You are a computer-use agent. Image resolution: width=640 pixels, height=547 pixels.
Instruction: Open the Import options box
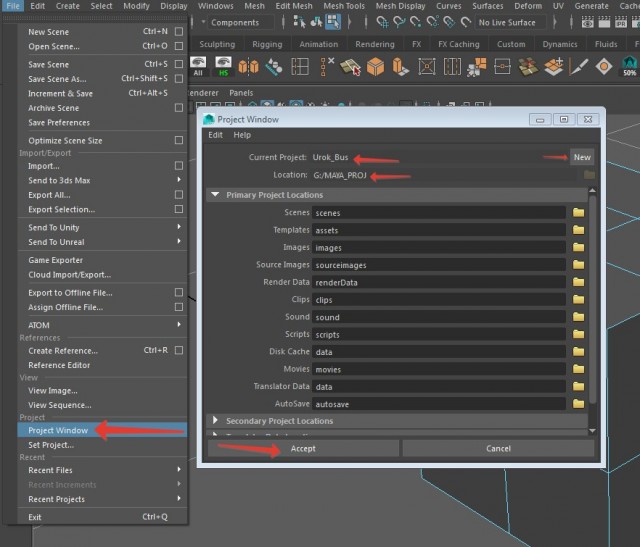pos(179,165)
